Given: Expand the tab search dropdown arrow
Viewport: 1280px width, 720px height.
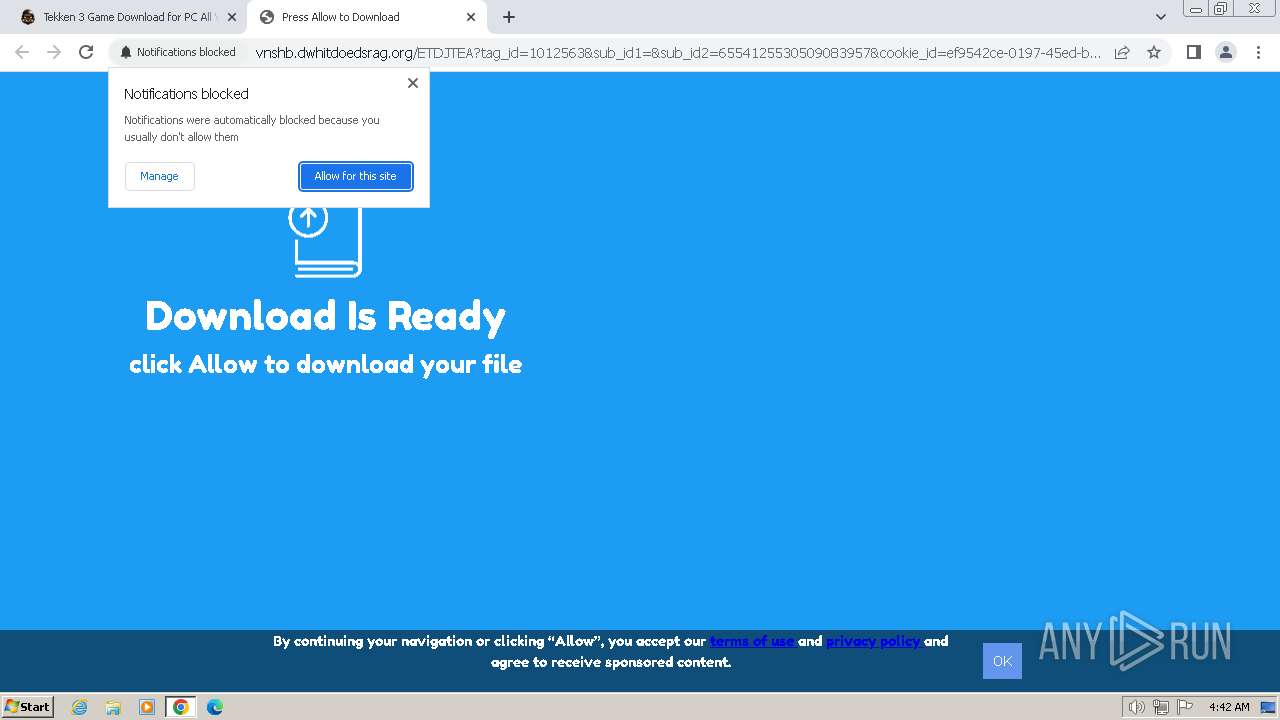Looking at the screenshot, I should 1160,17.
